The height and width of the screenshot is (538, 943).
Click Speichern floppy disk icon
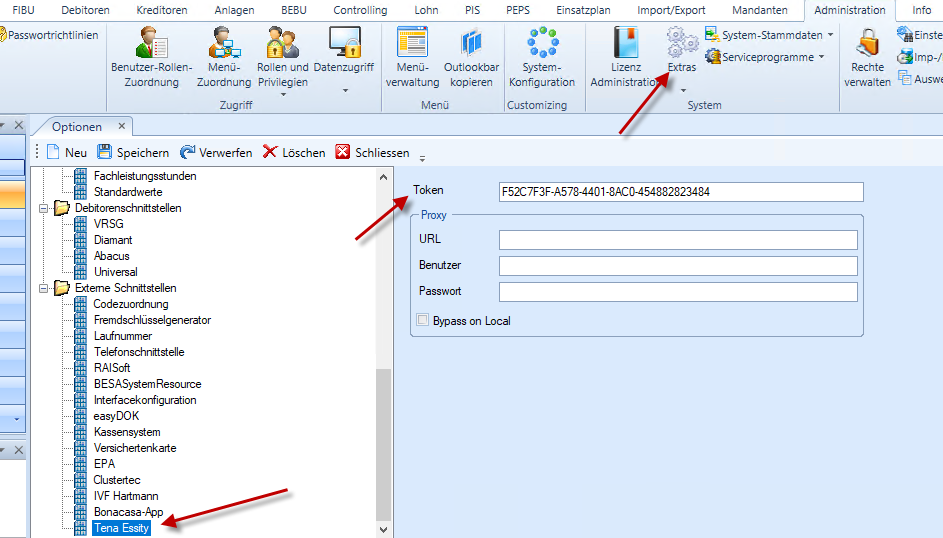tap(105, 152)
